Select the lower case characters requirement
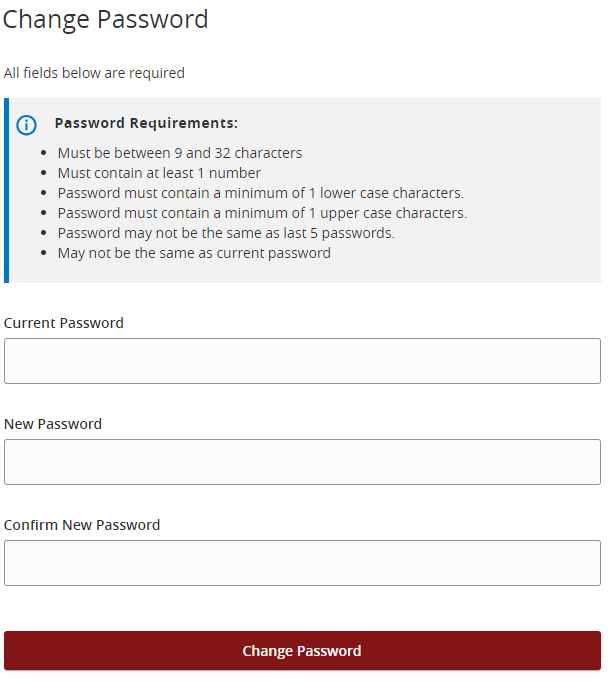This screenshot has width=613, height=685. [x=261, y=193]
